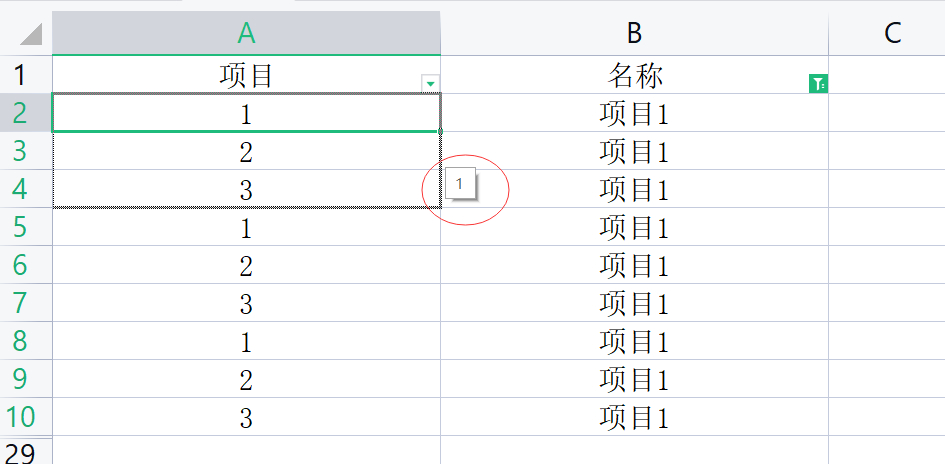Viewport: 945px width, 464px height.
Task: Select cell A4 containing 3
Action: 246,189
